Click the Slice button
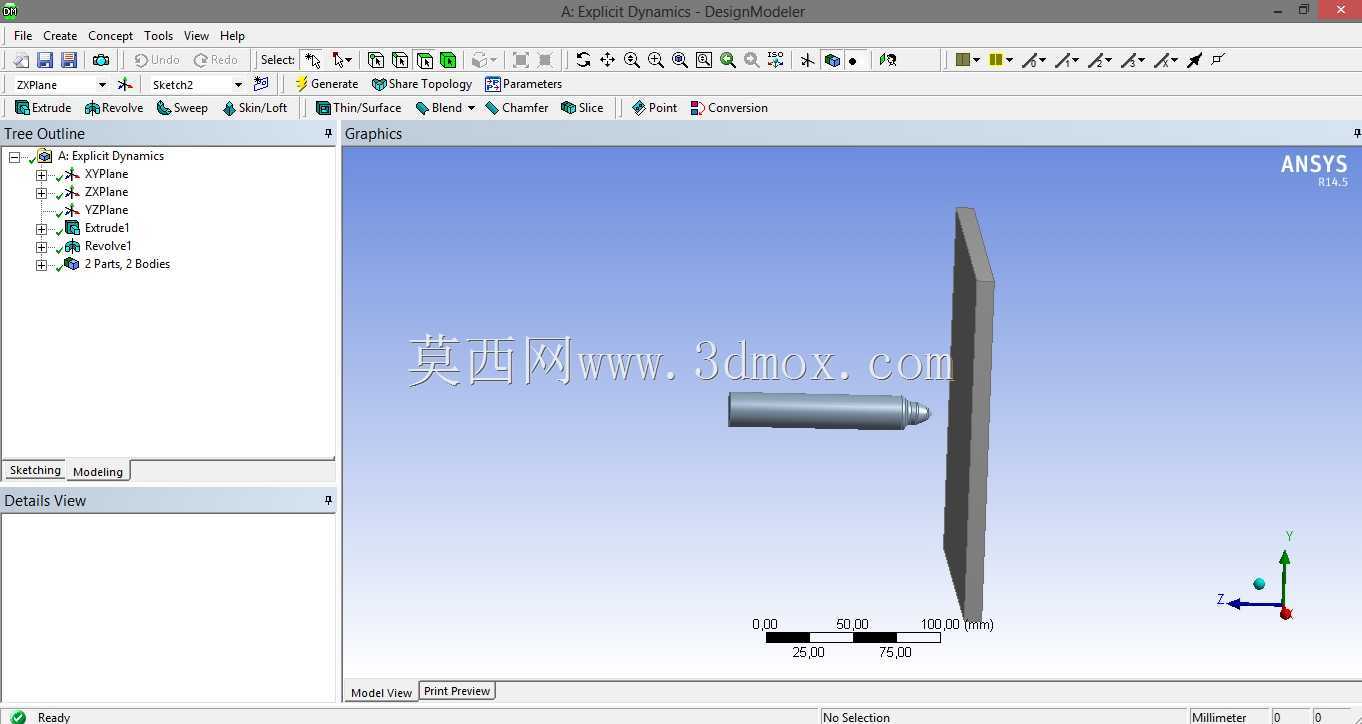This screenshot has width=1362, height=724. coord(582,108)
